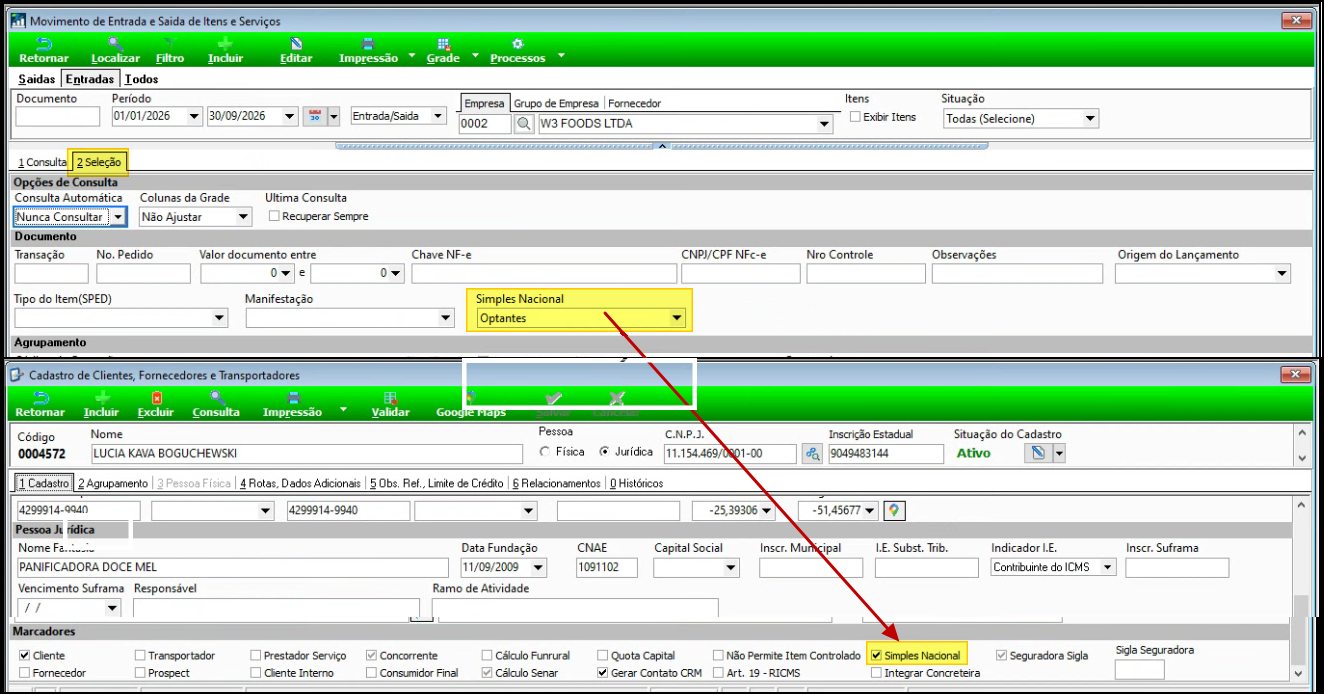Viewport: 1324px width, 694px height.
Task: Select Física radio button
Action: pos(545,452)
